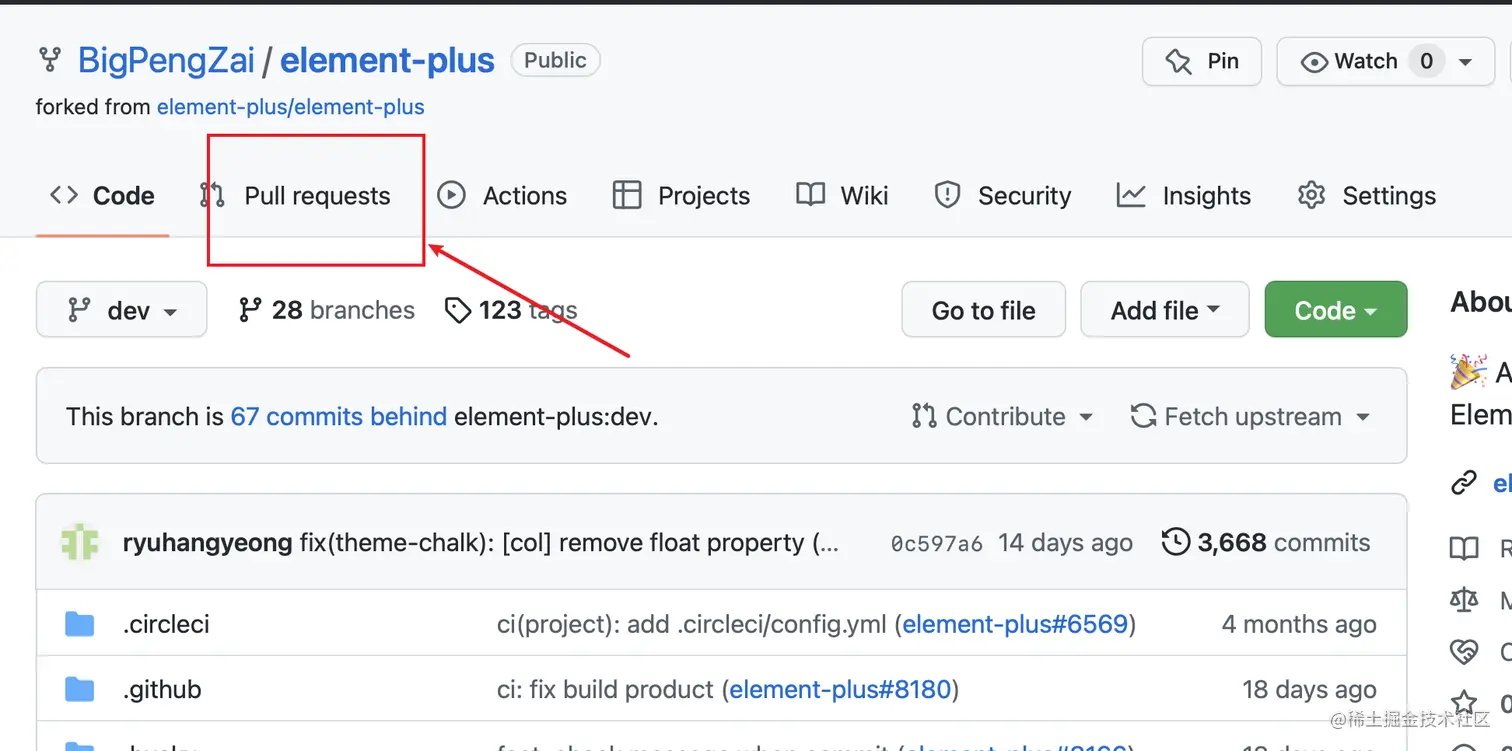Open the Security tab
1512x751 pixels.
(1002, 196)
